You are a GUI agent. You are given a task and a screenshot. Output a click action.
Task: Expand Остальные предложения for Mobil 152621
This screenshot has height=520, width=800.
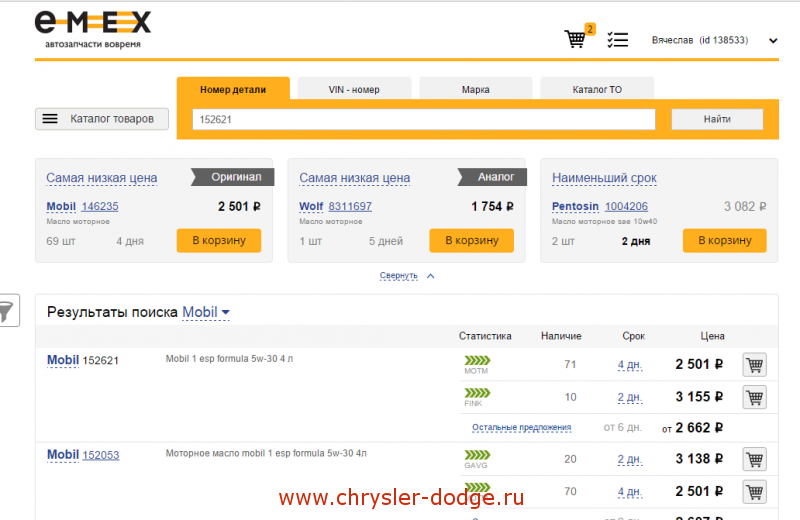point(521,427)
